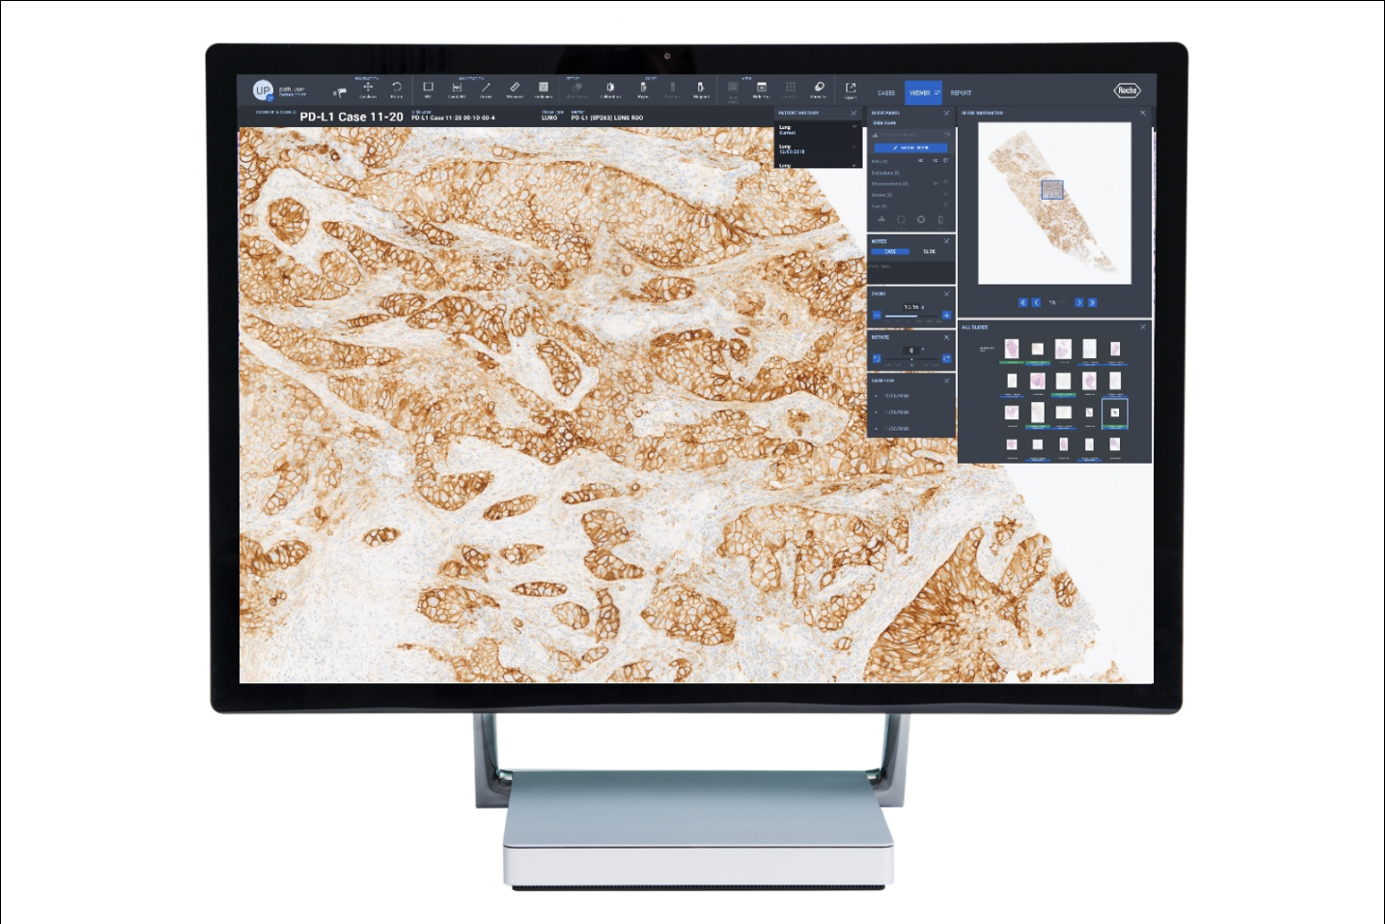
Task: Switch notes to Slide mode
Action: (929, 252)
